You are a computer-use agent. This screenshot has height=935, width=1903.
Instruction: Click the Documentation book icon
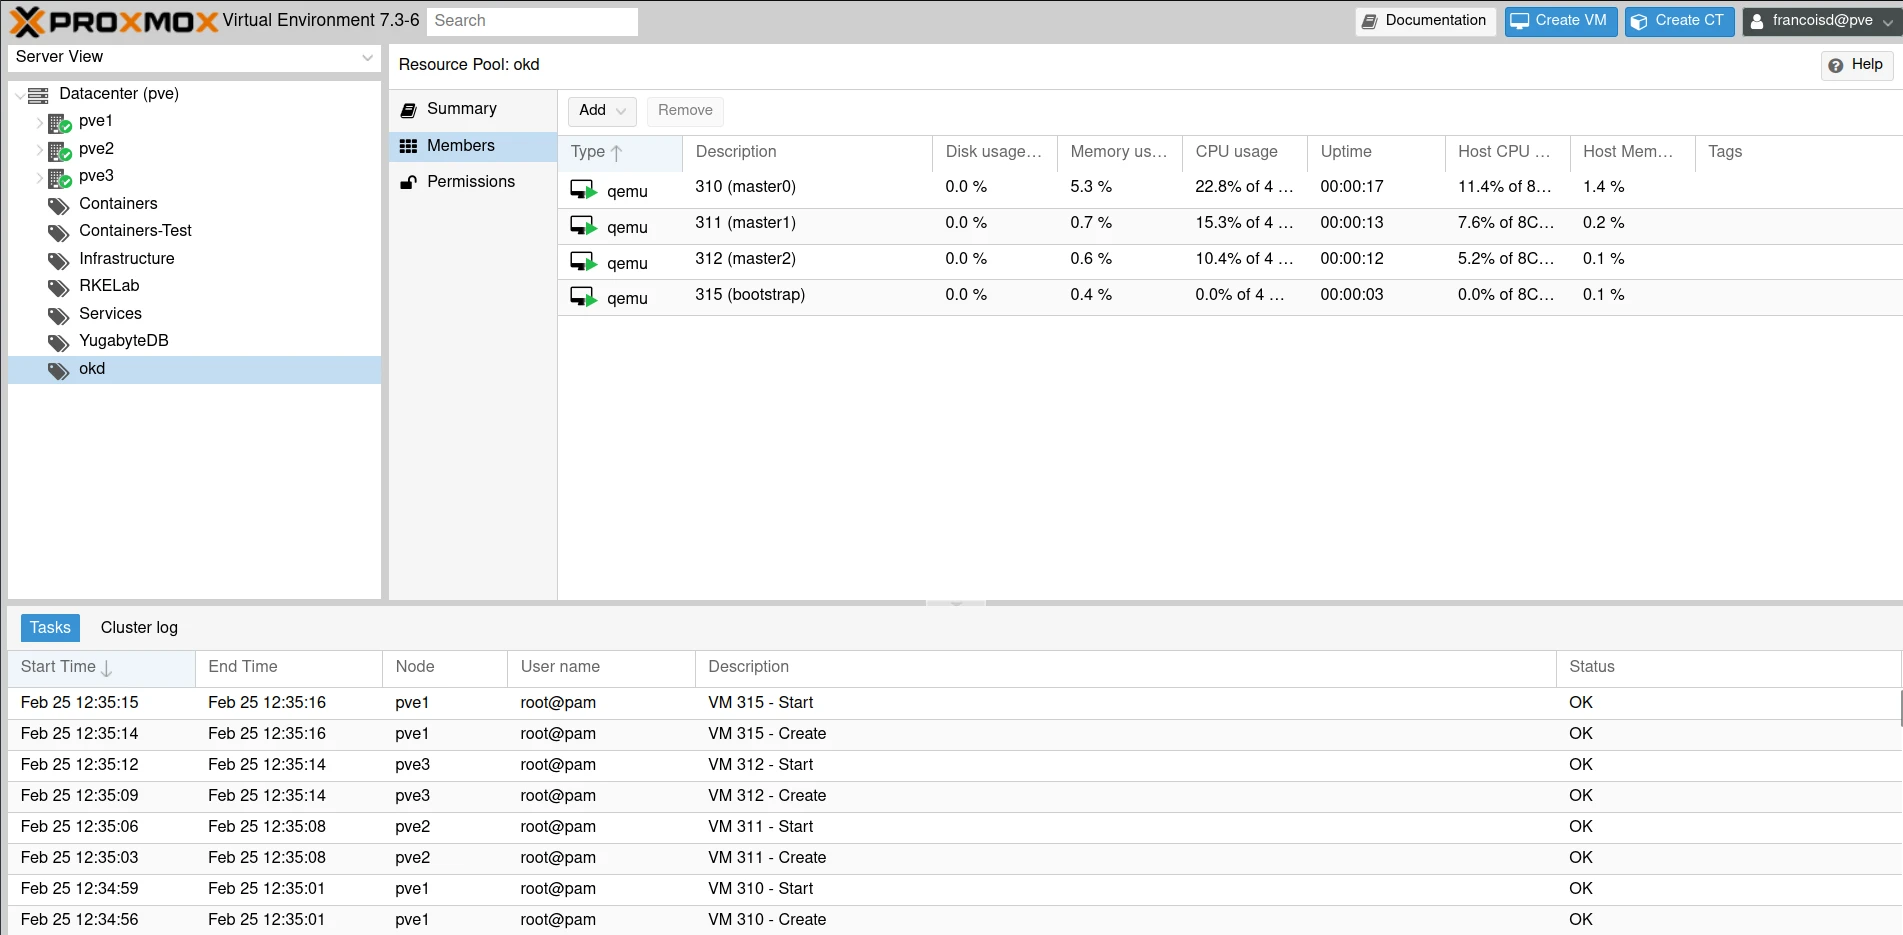coord(1370,21)
